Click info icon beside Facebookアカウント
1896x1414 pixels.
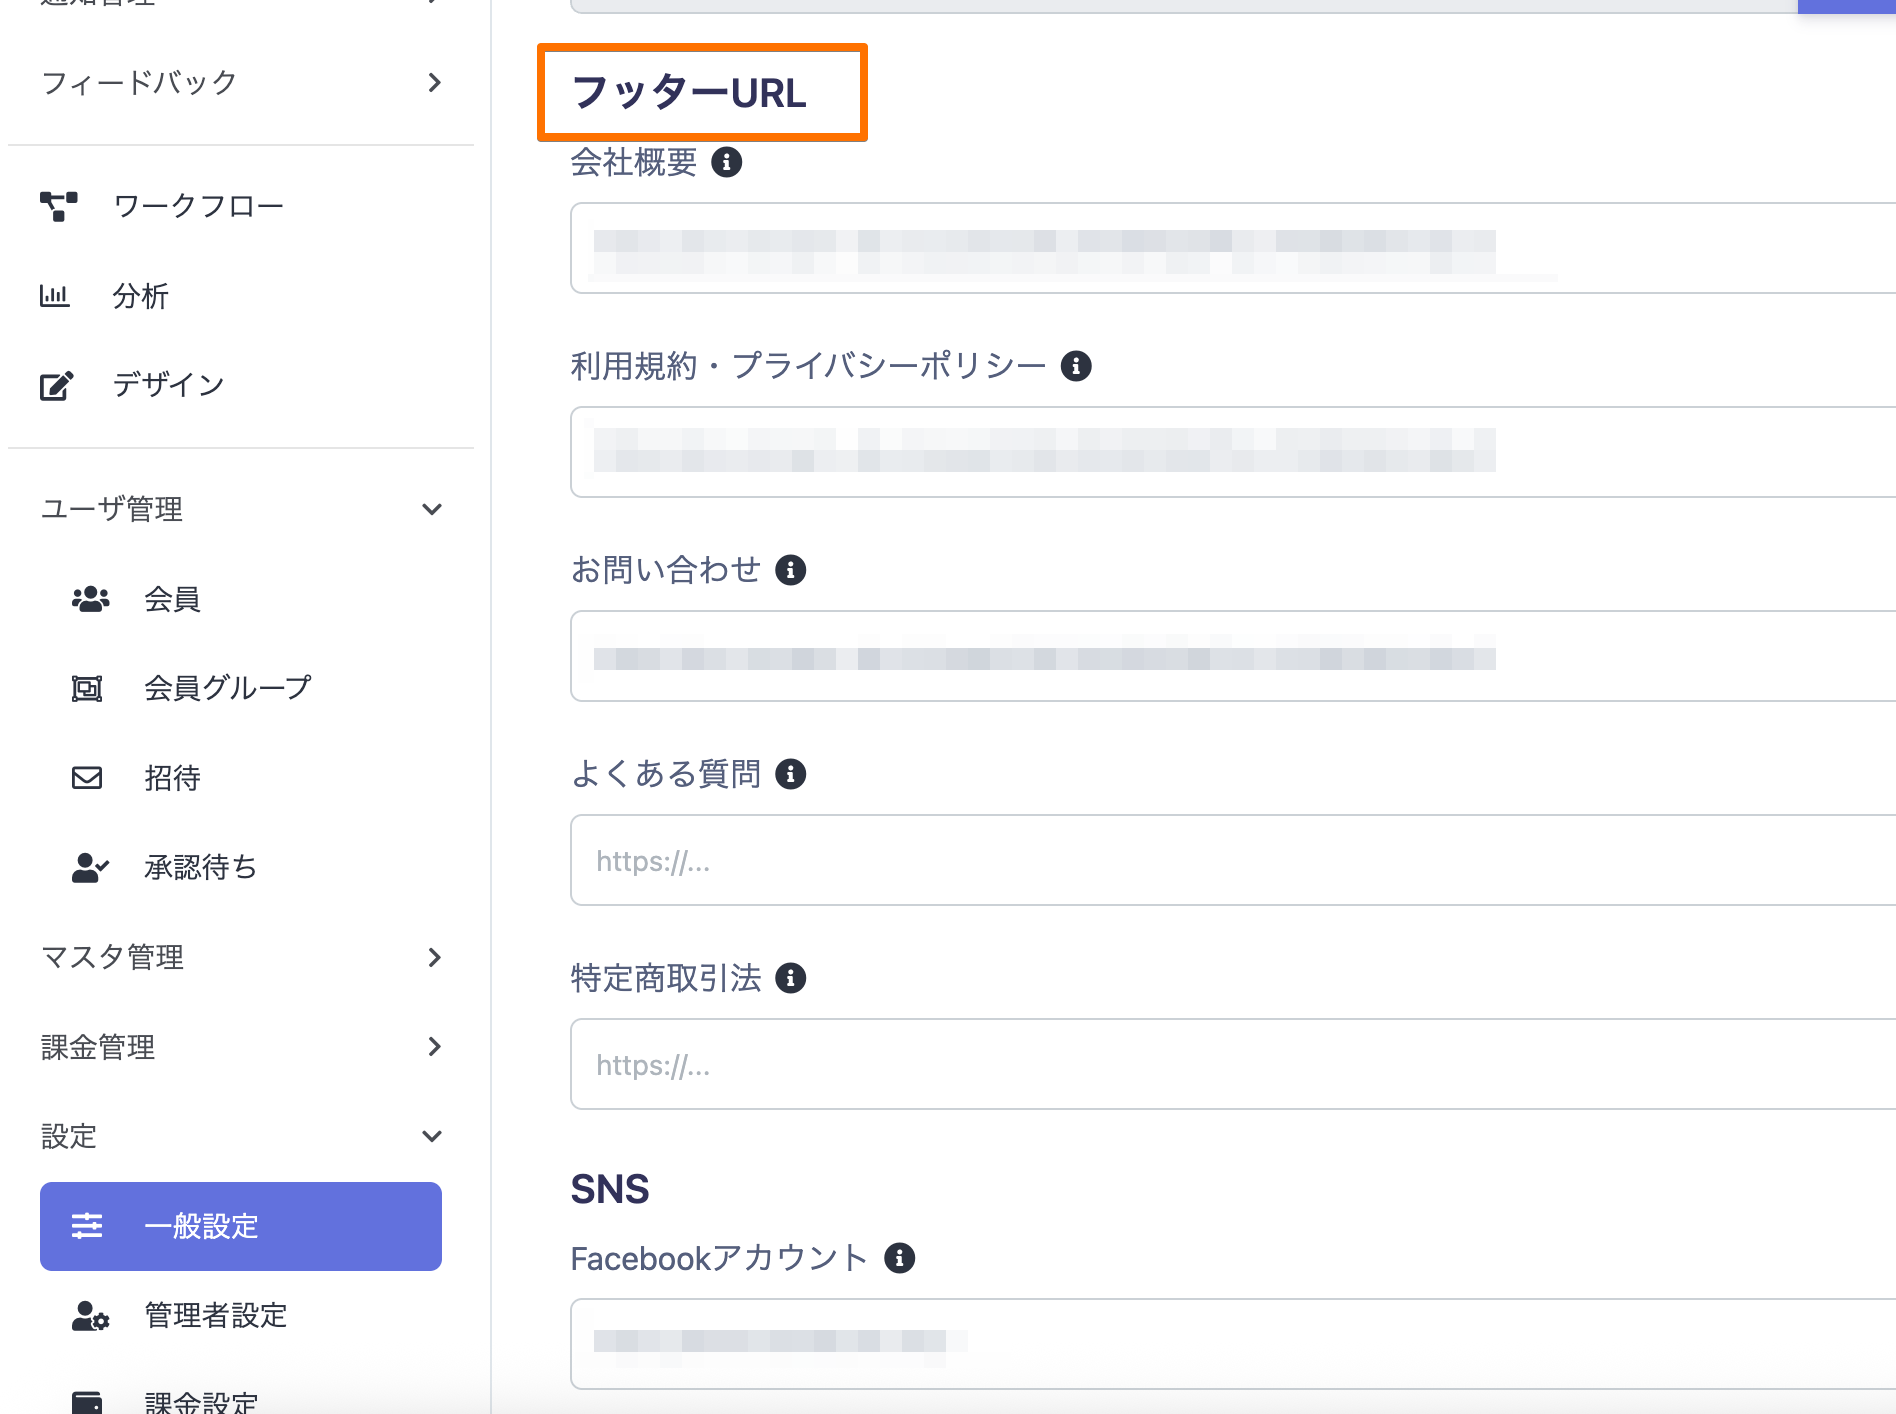[x=900, y=1258]
